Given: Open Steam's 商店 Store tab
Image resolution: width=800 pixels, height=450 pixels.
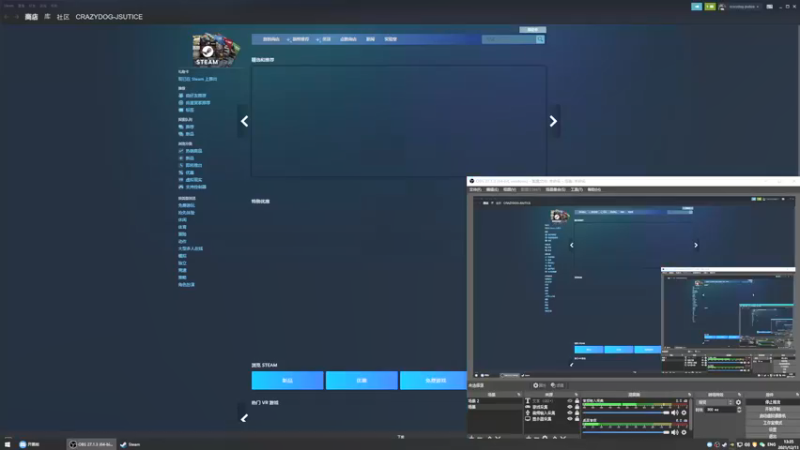Looking at the screenshot, I should tap(31, 17).
